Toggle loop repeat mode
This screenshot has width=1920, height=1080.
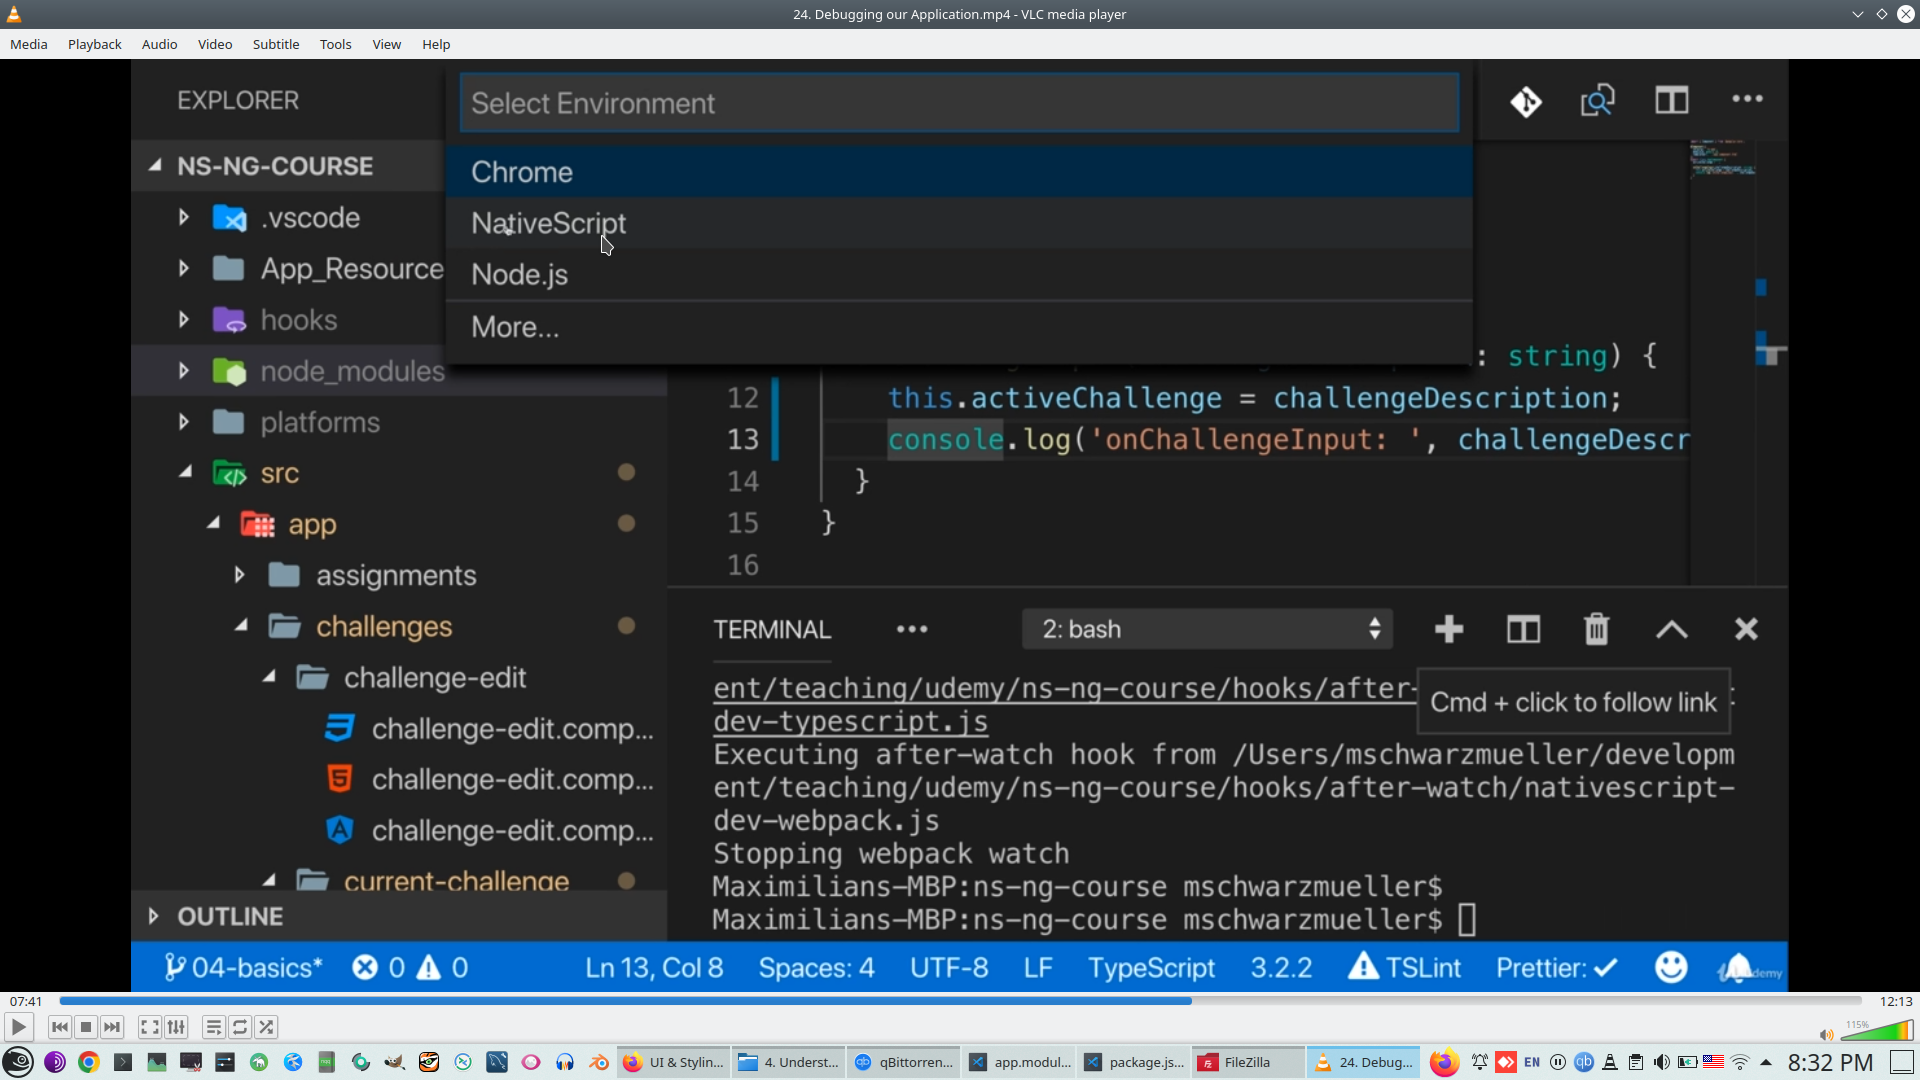tap(240, 1027)
